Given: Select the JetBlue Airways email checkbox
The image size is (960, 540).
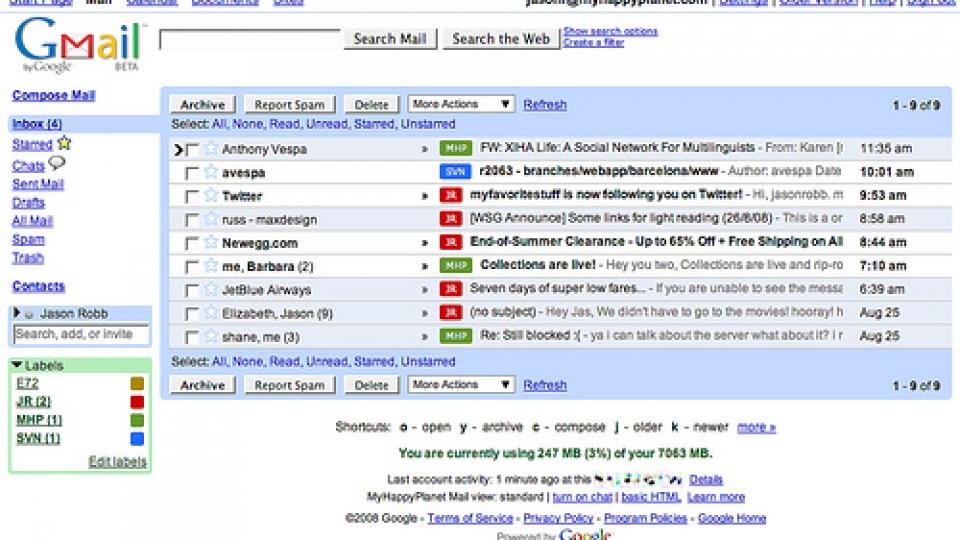Looking at the screenshot, I should click(192, 290).
